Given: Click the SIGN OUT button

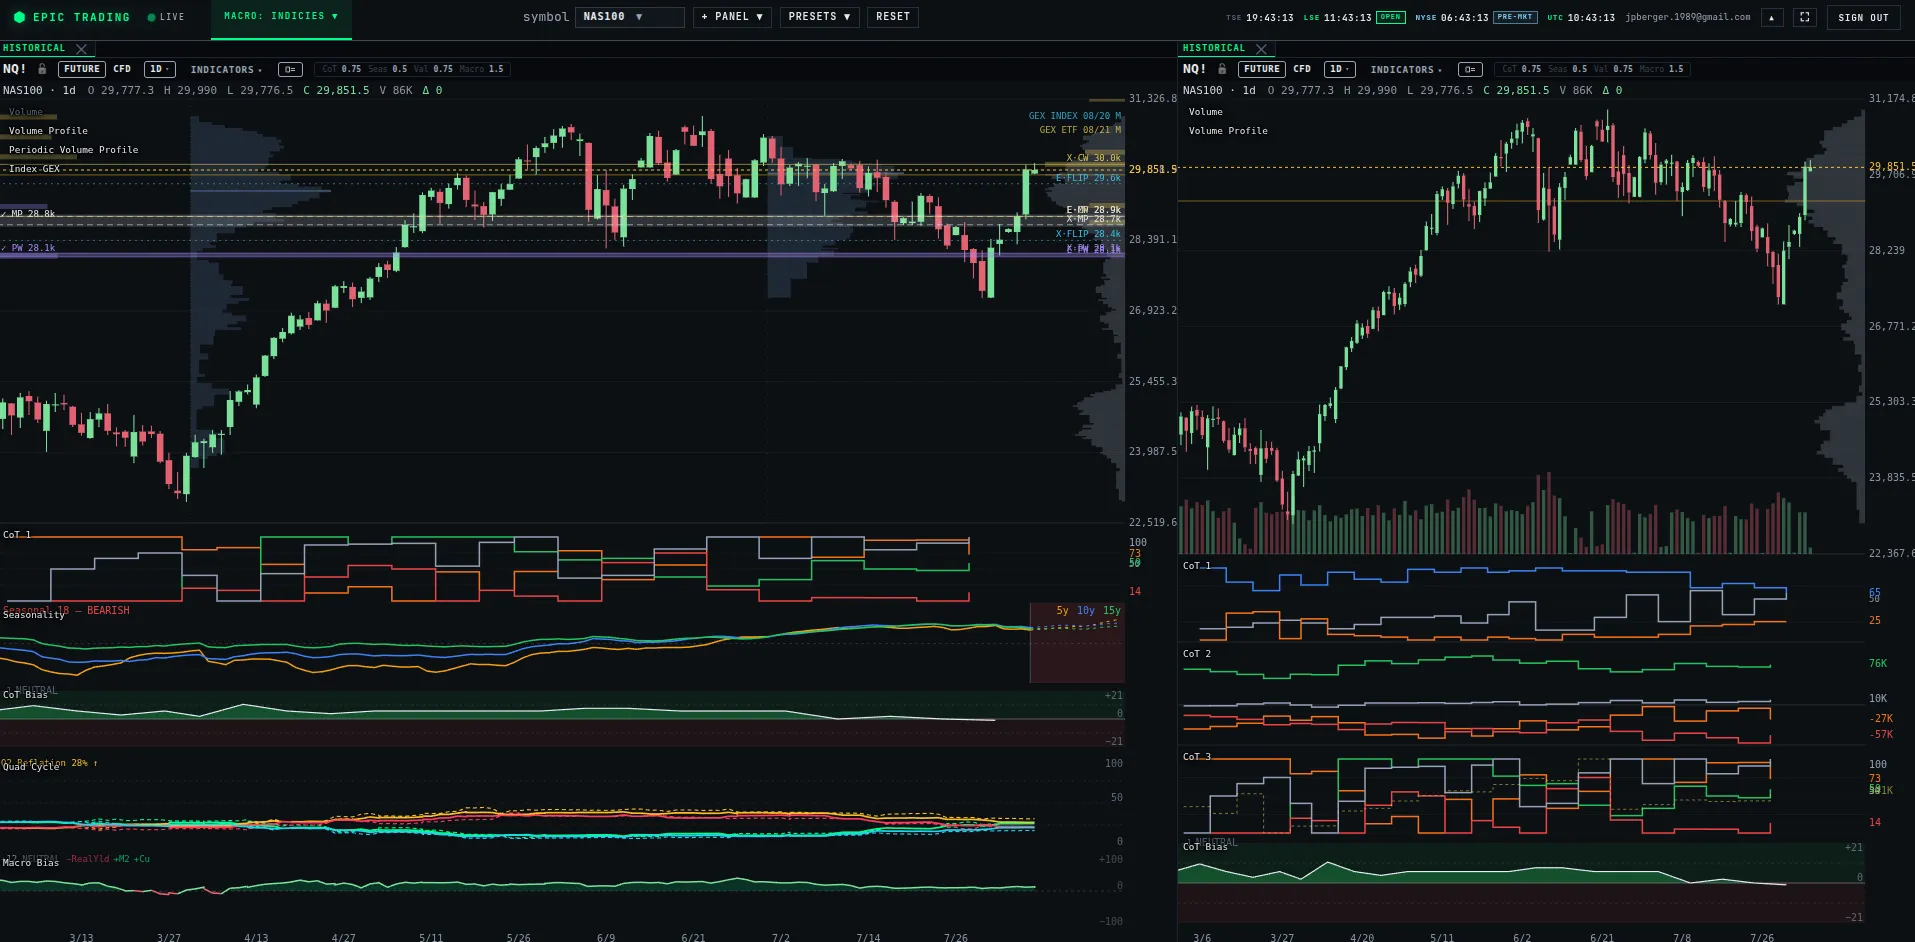Looking at the screenshot, I should pyautogui.click(x=1863, y=17).
